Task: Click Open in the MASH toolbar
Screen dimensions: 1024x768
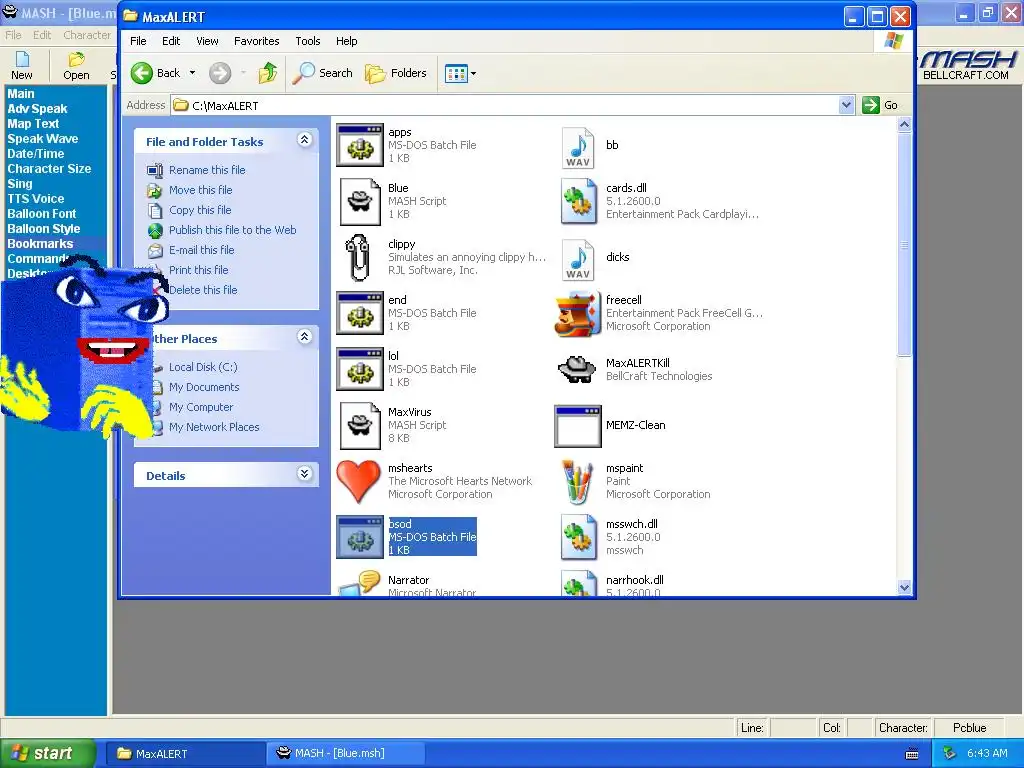Action: [76, 66]
